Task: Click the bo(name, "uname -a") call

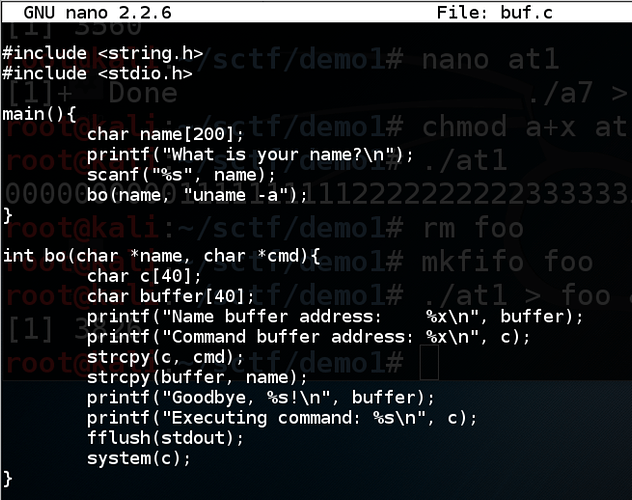Action: [197, 195]
